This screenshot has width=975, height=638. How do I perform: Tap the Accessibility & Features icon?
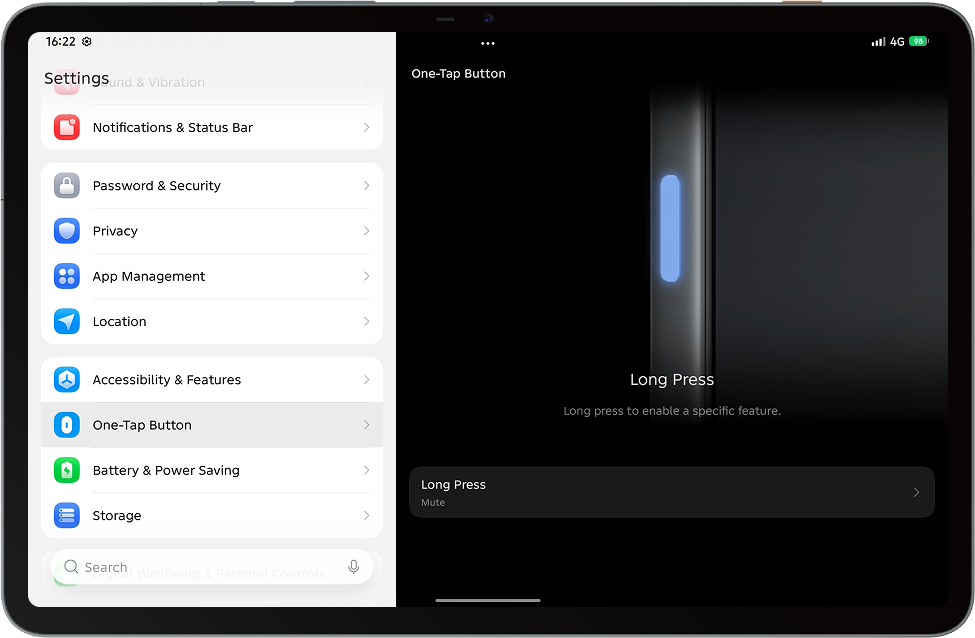tap(67, 379)
